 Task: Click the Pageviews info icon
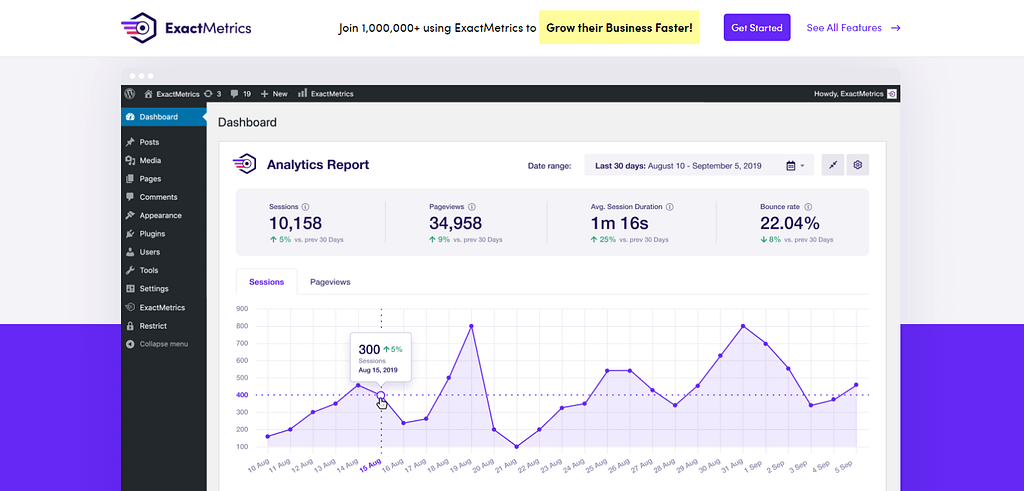tap(472, 206)
